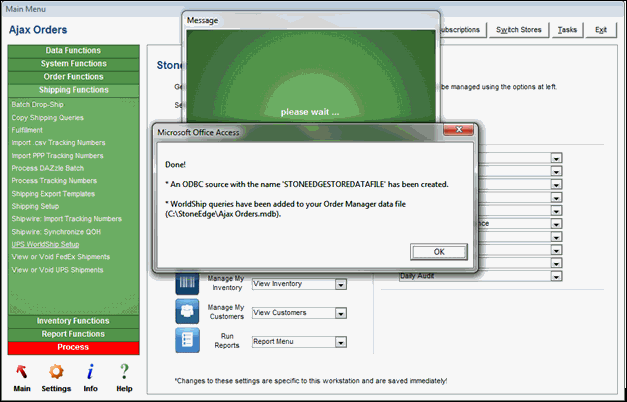Screen dimensions: 627x402
Task: Open the Help question mark icon
Action: click(124, 372)
